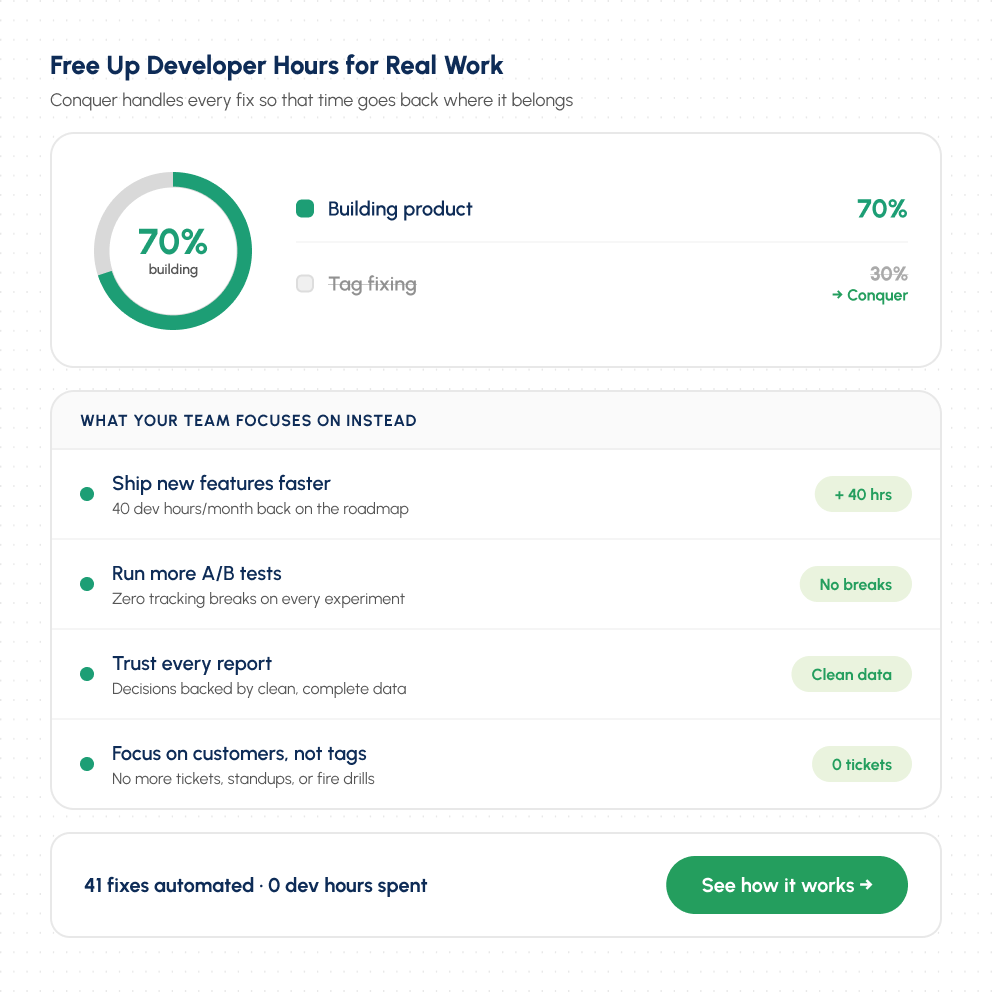Click the 70% building donut chart
The image size is (992, 992).
[173, 251]
